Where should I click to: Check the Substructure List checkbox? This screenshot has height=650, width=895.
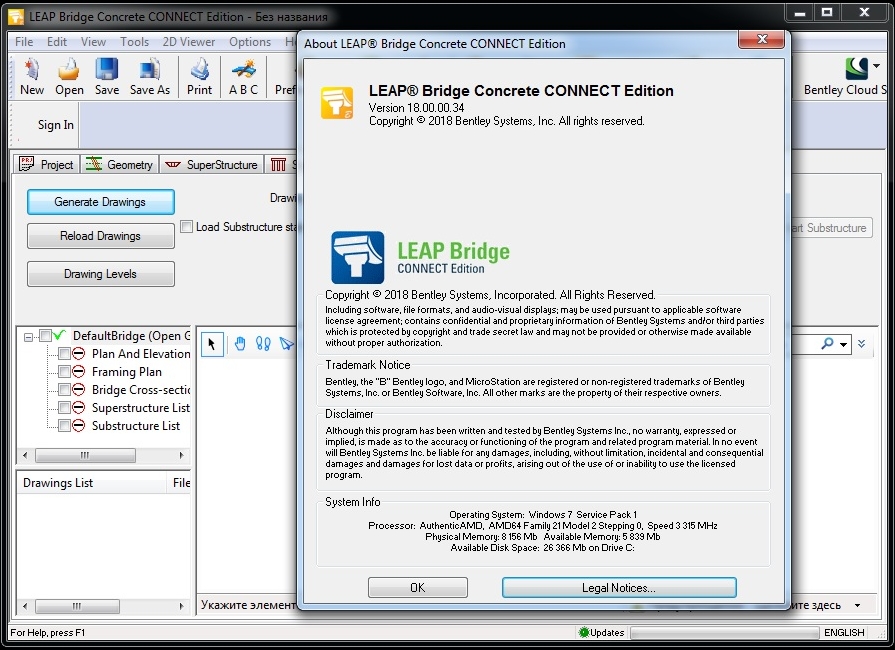(x=64, y=426)
